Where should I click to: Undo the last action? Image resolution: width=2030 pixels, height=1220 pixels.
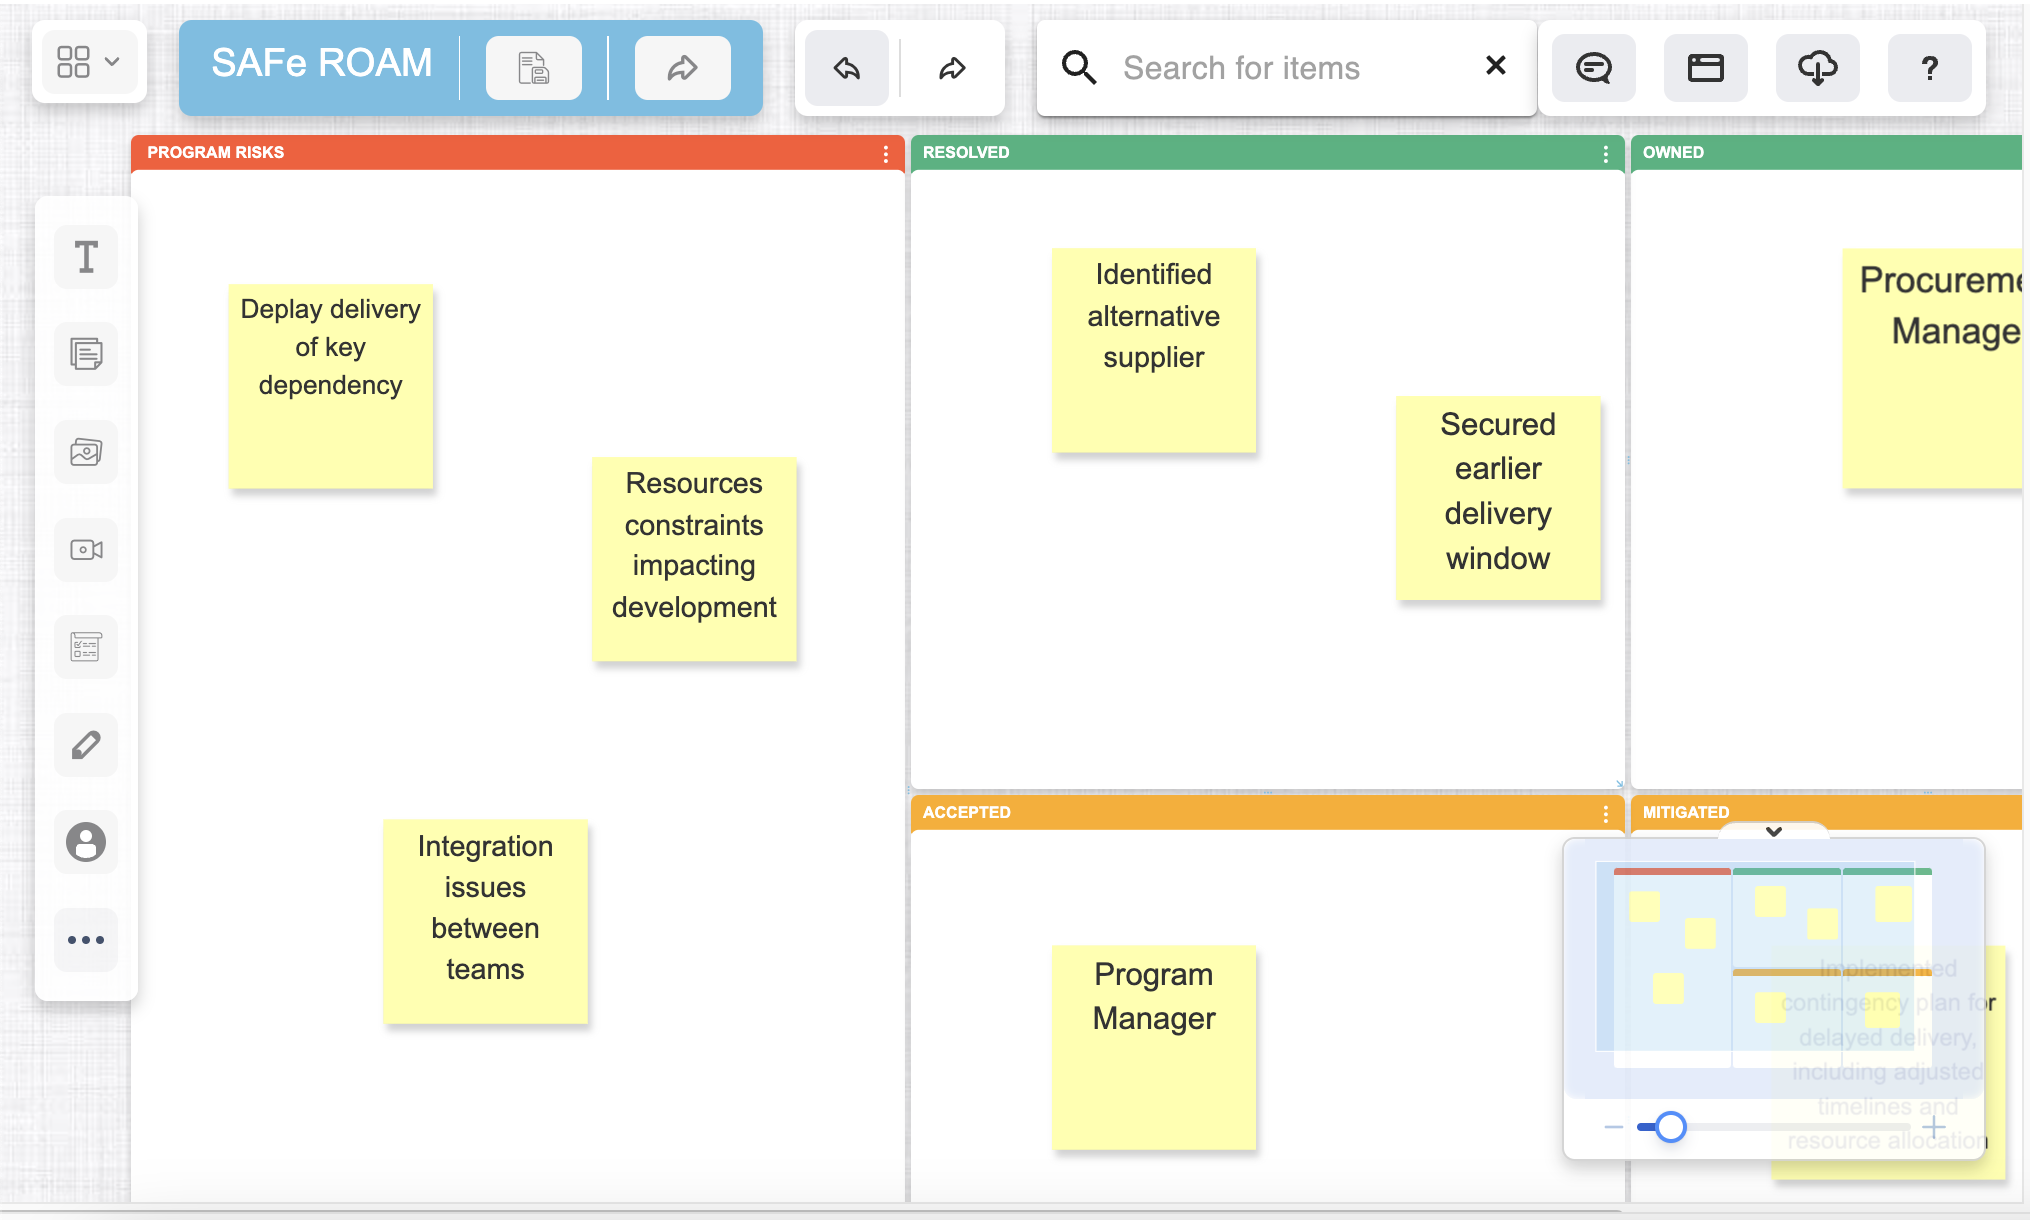[847, 68]
